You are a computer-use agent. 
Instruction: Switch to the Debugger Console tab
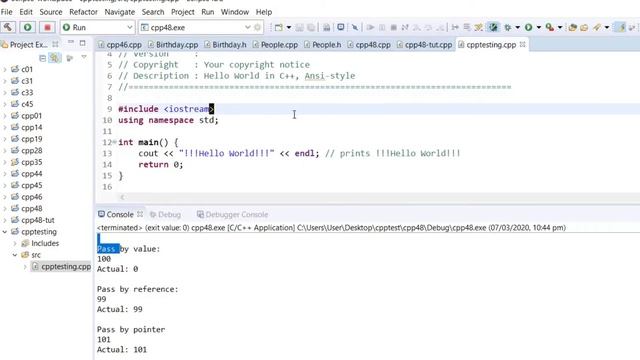click(233, 214)
